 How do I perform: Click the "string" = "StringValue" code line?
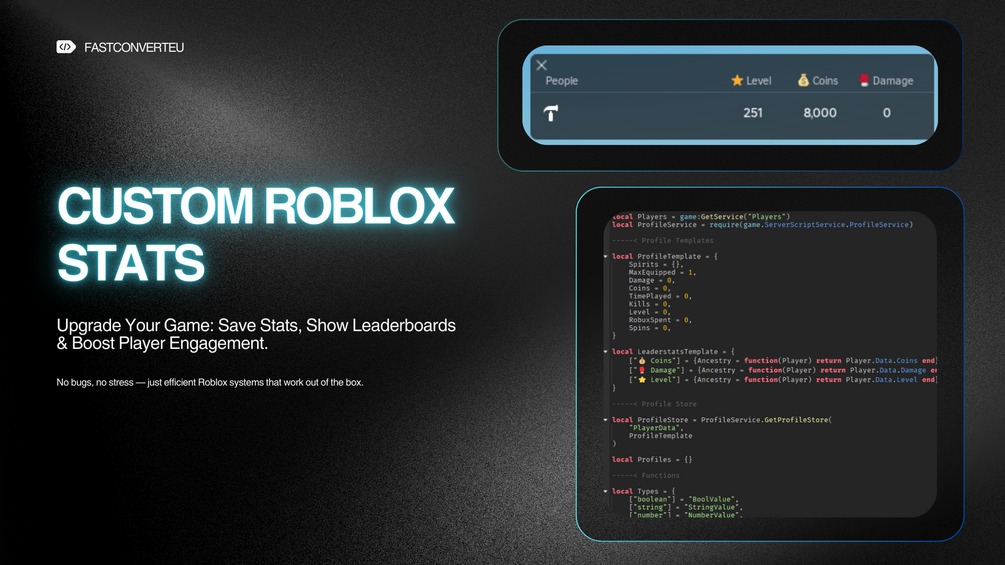click(x=686, y=507)
